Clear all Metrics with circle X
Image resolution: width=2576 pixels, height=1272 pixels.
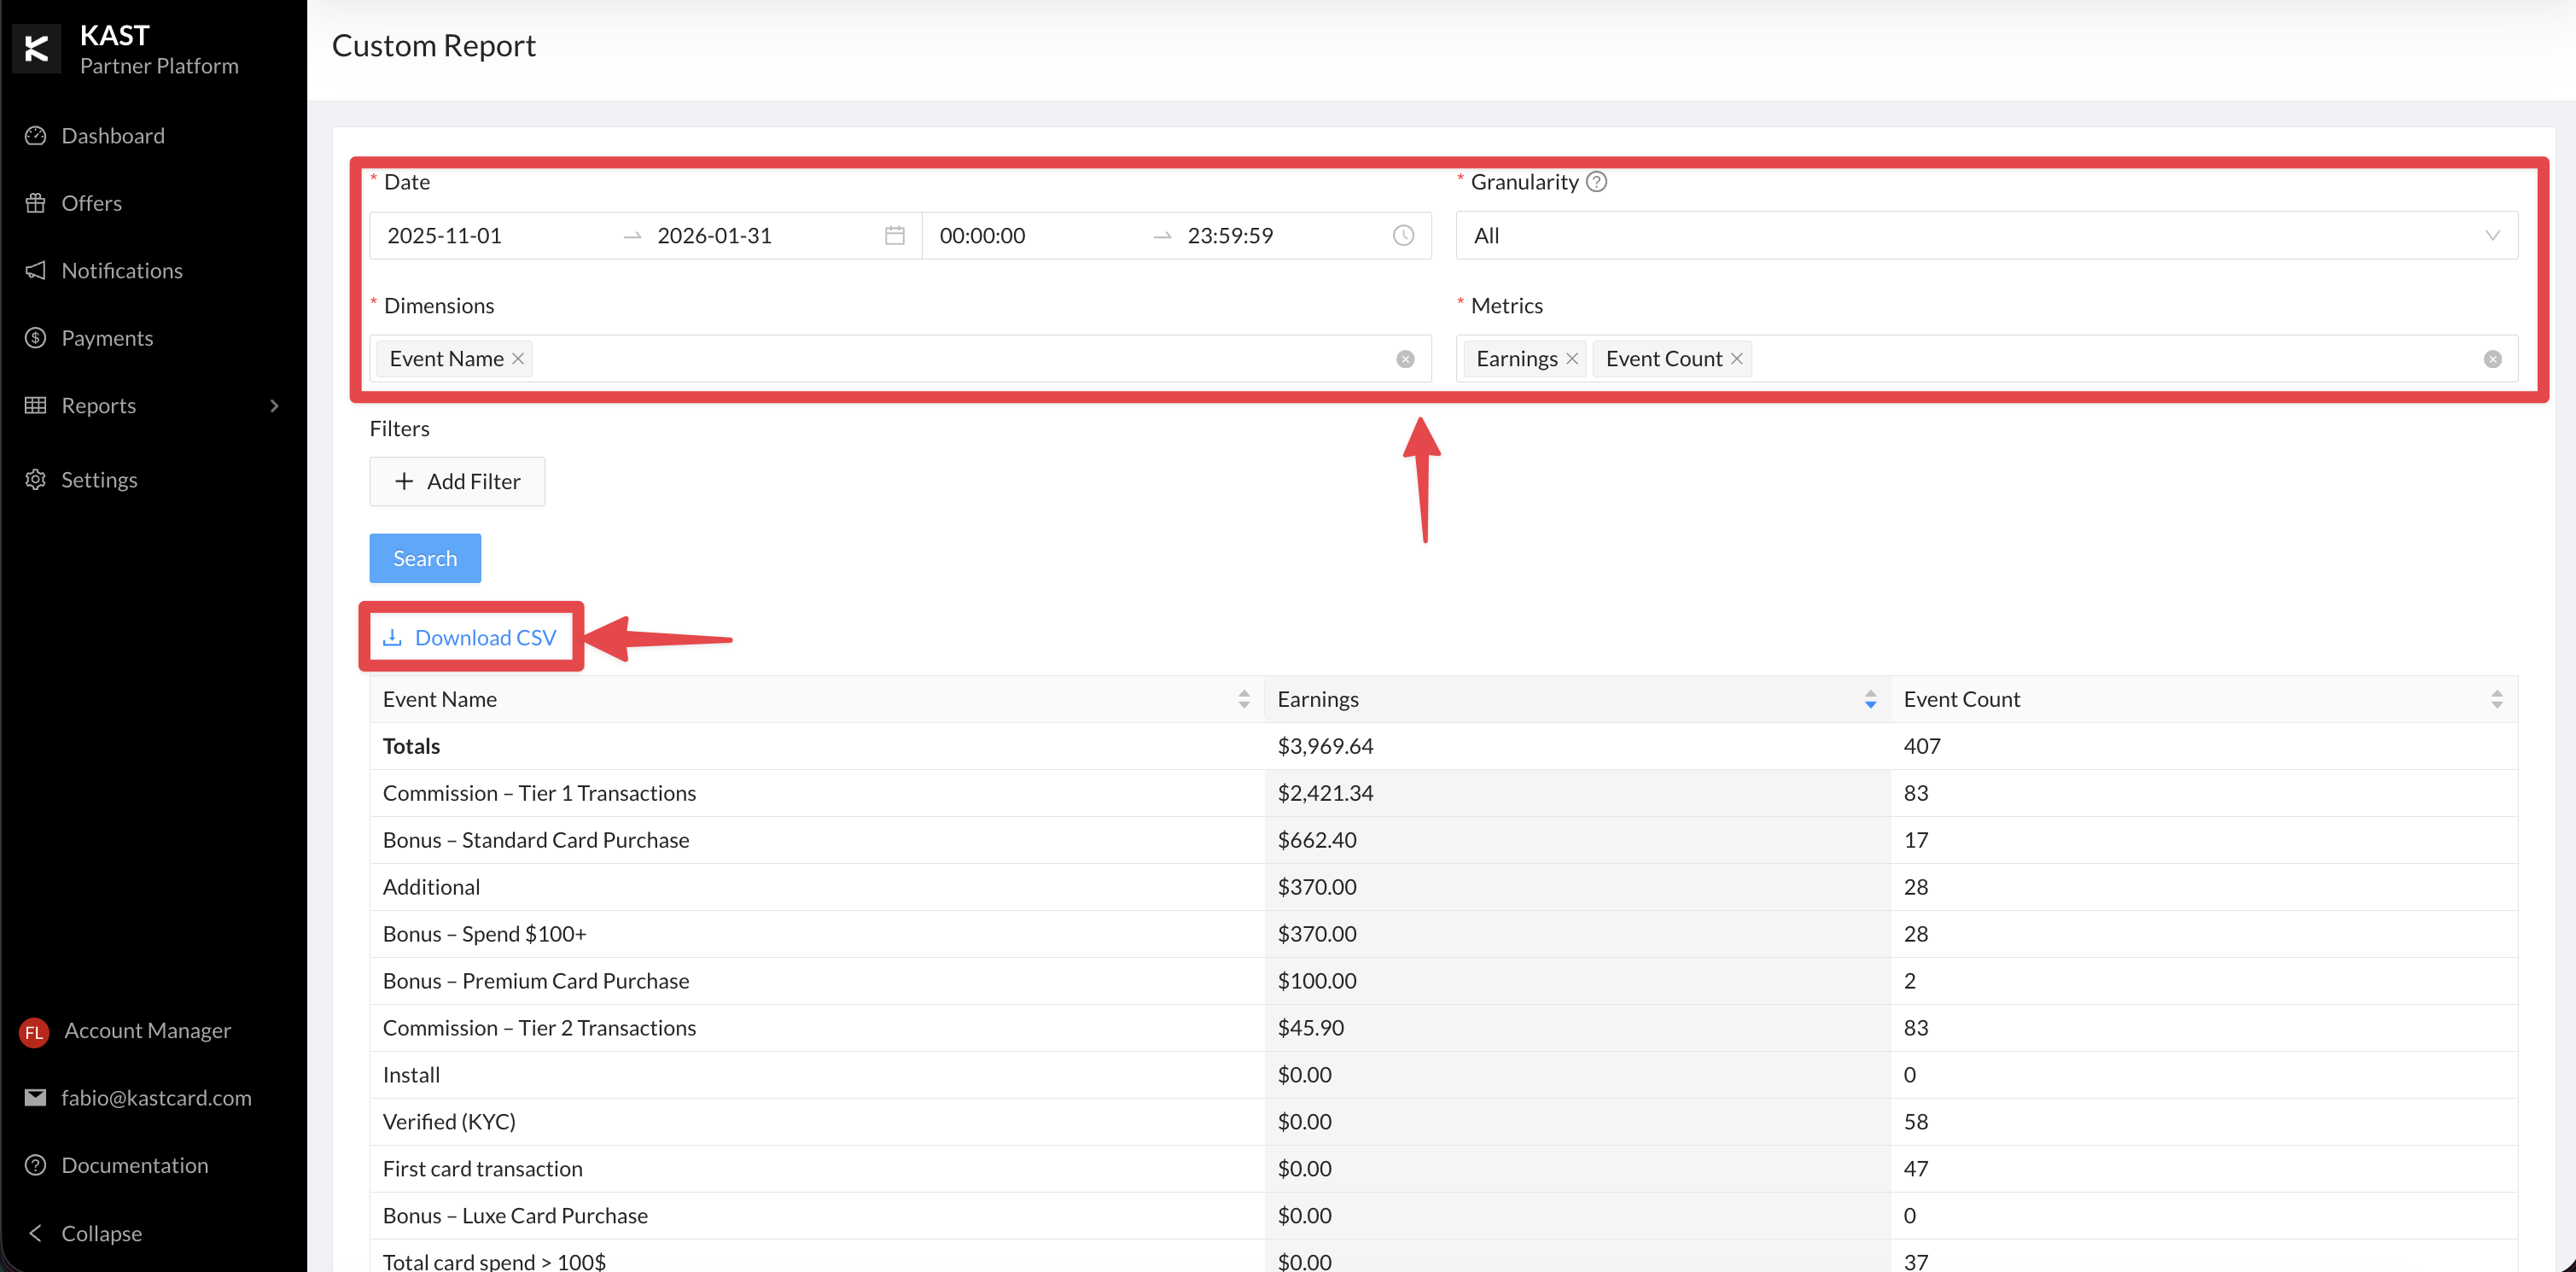pos(2492,359)
